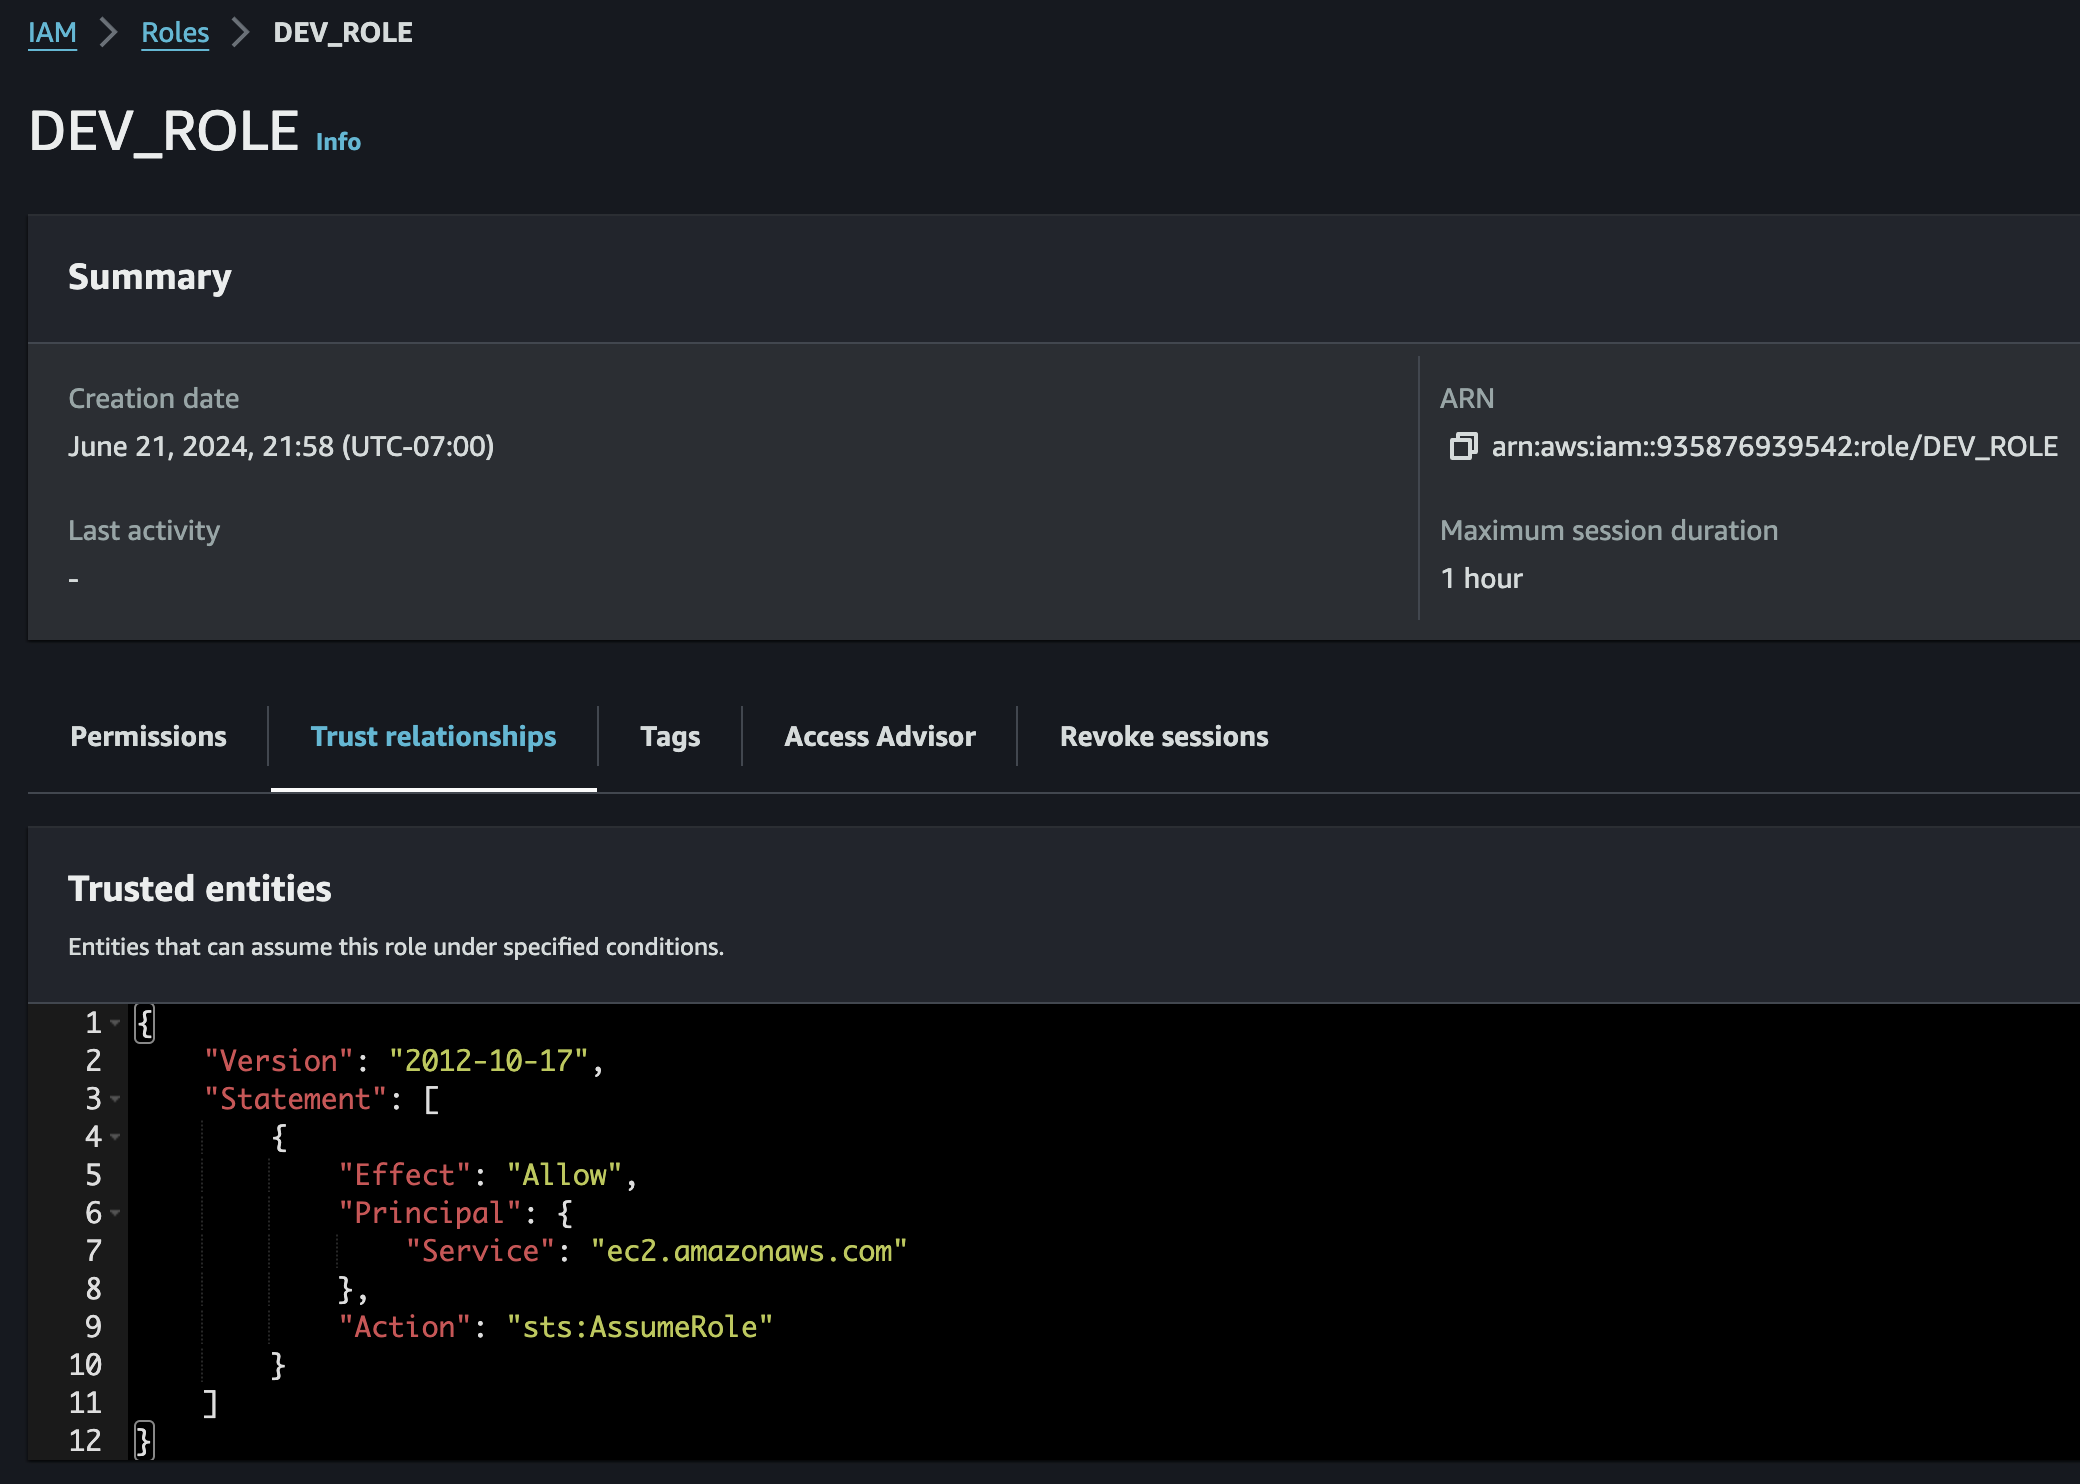This screenshot has height=1484, width=2080.
Task: Open the Roles breadcrumb link
Action: [x=175, y=32]
